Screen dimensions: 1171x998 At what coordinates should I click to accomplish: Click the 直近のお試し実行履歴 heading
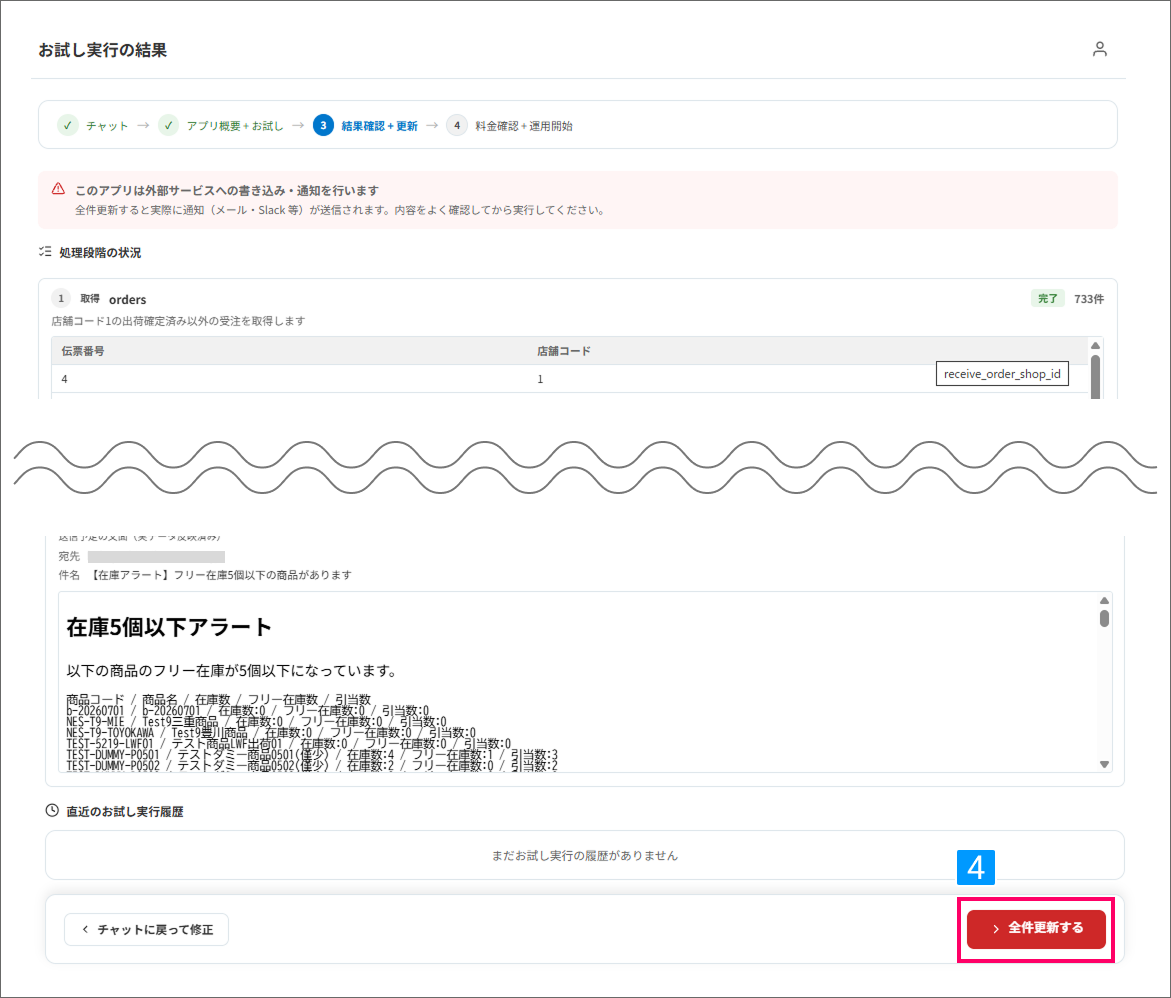point(125,811)
